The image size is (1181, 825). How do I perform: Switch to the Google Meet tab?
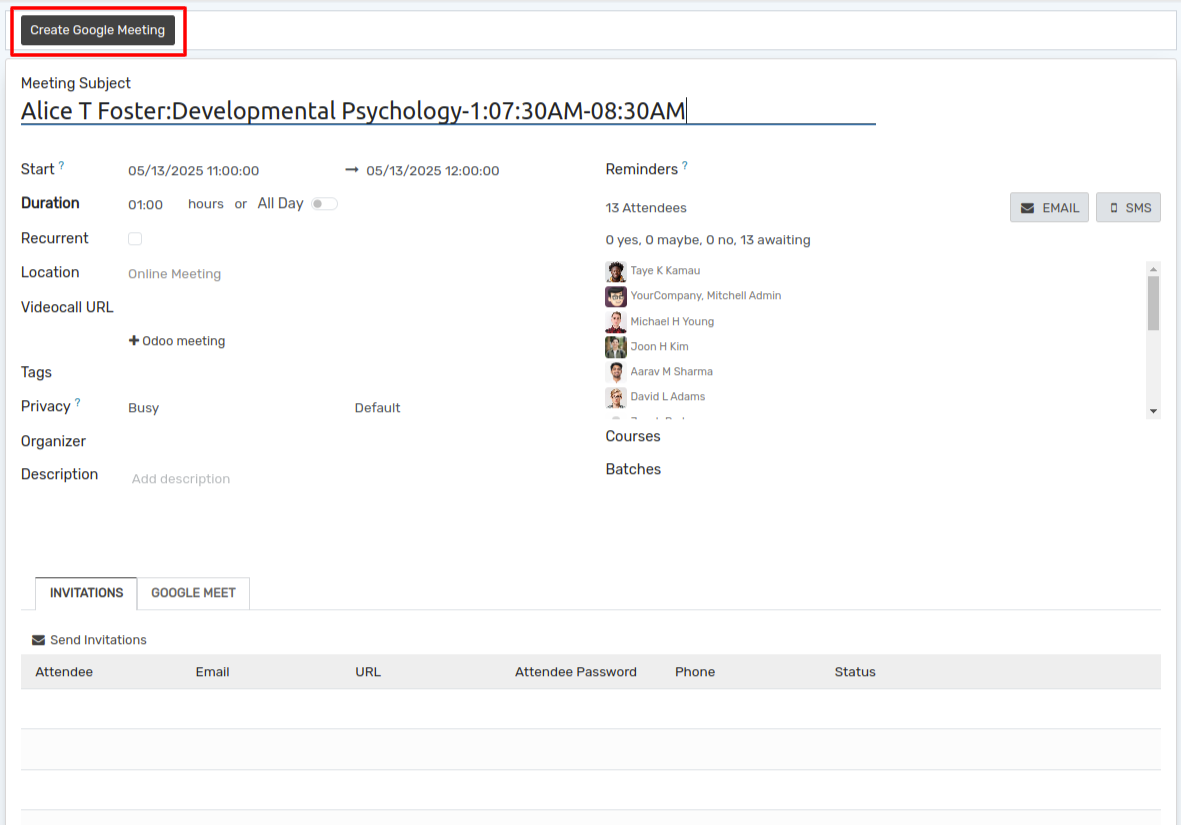coord(193,593)
